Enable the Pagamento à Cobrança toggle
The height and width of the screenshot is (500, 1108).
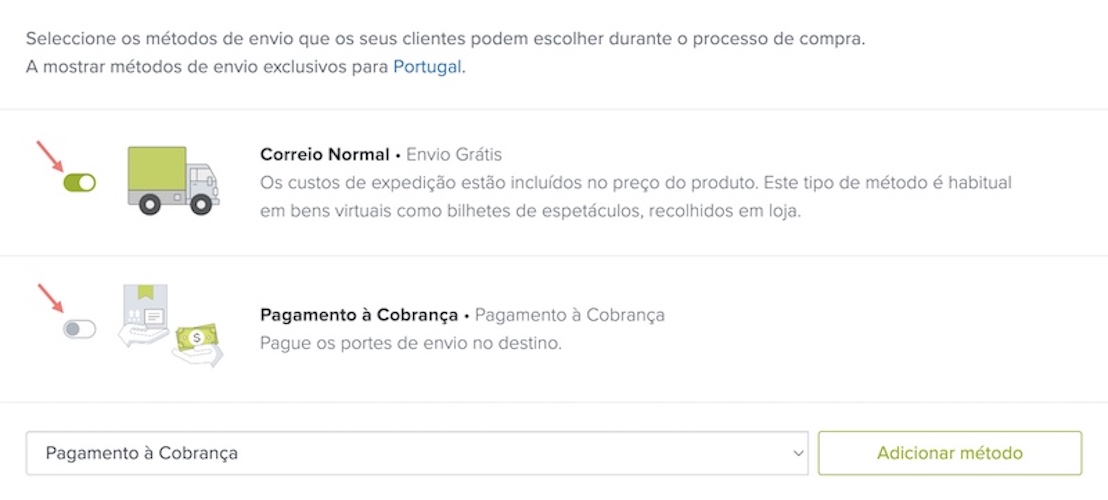coord(79,329)
